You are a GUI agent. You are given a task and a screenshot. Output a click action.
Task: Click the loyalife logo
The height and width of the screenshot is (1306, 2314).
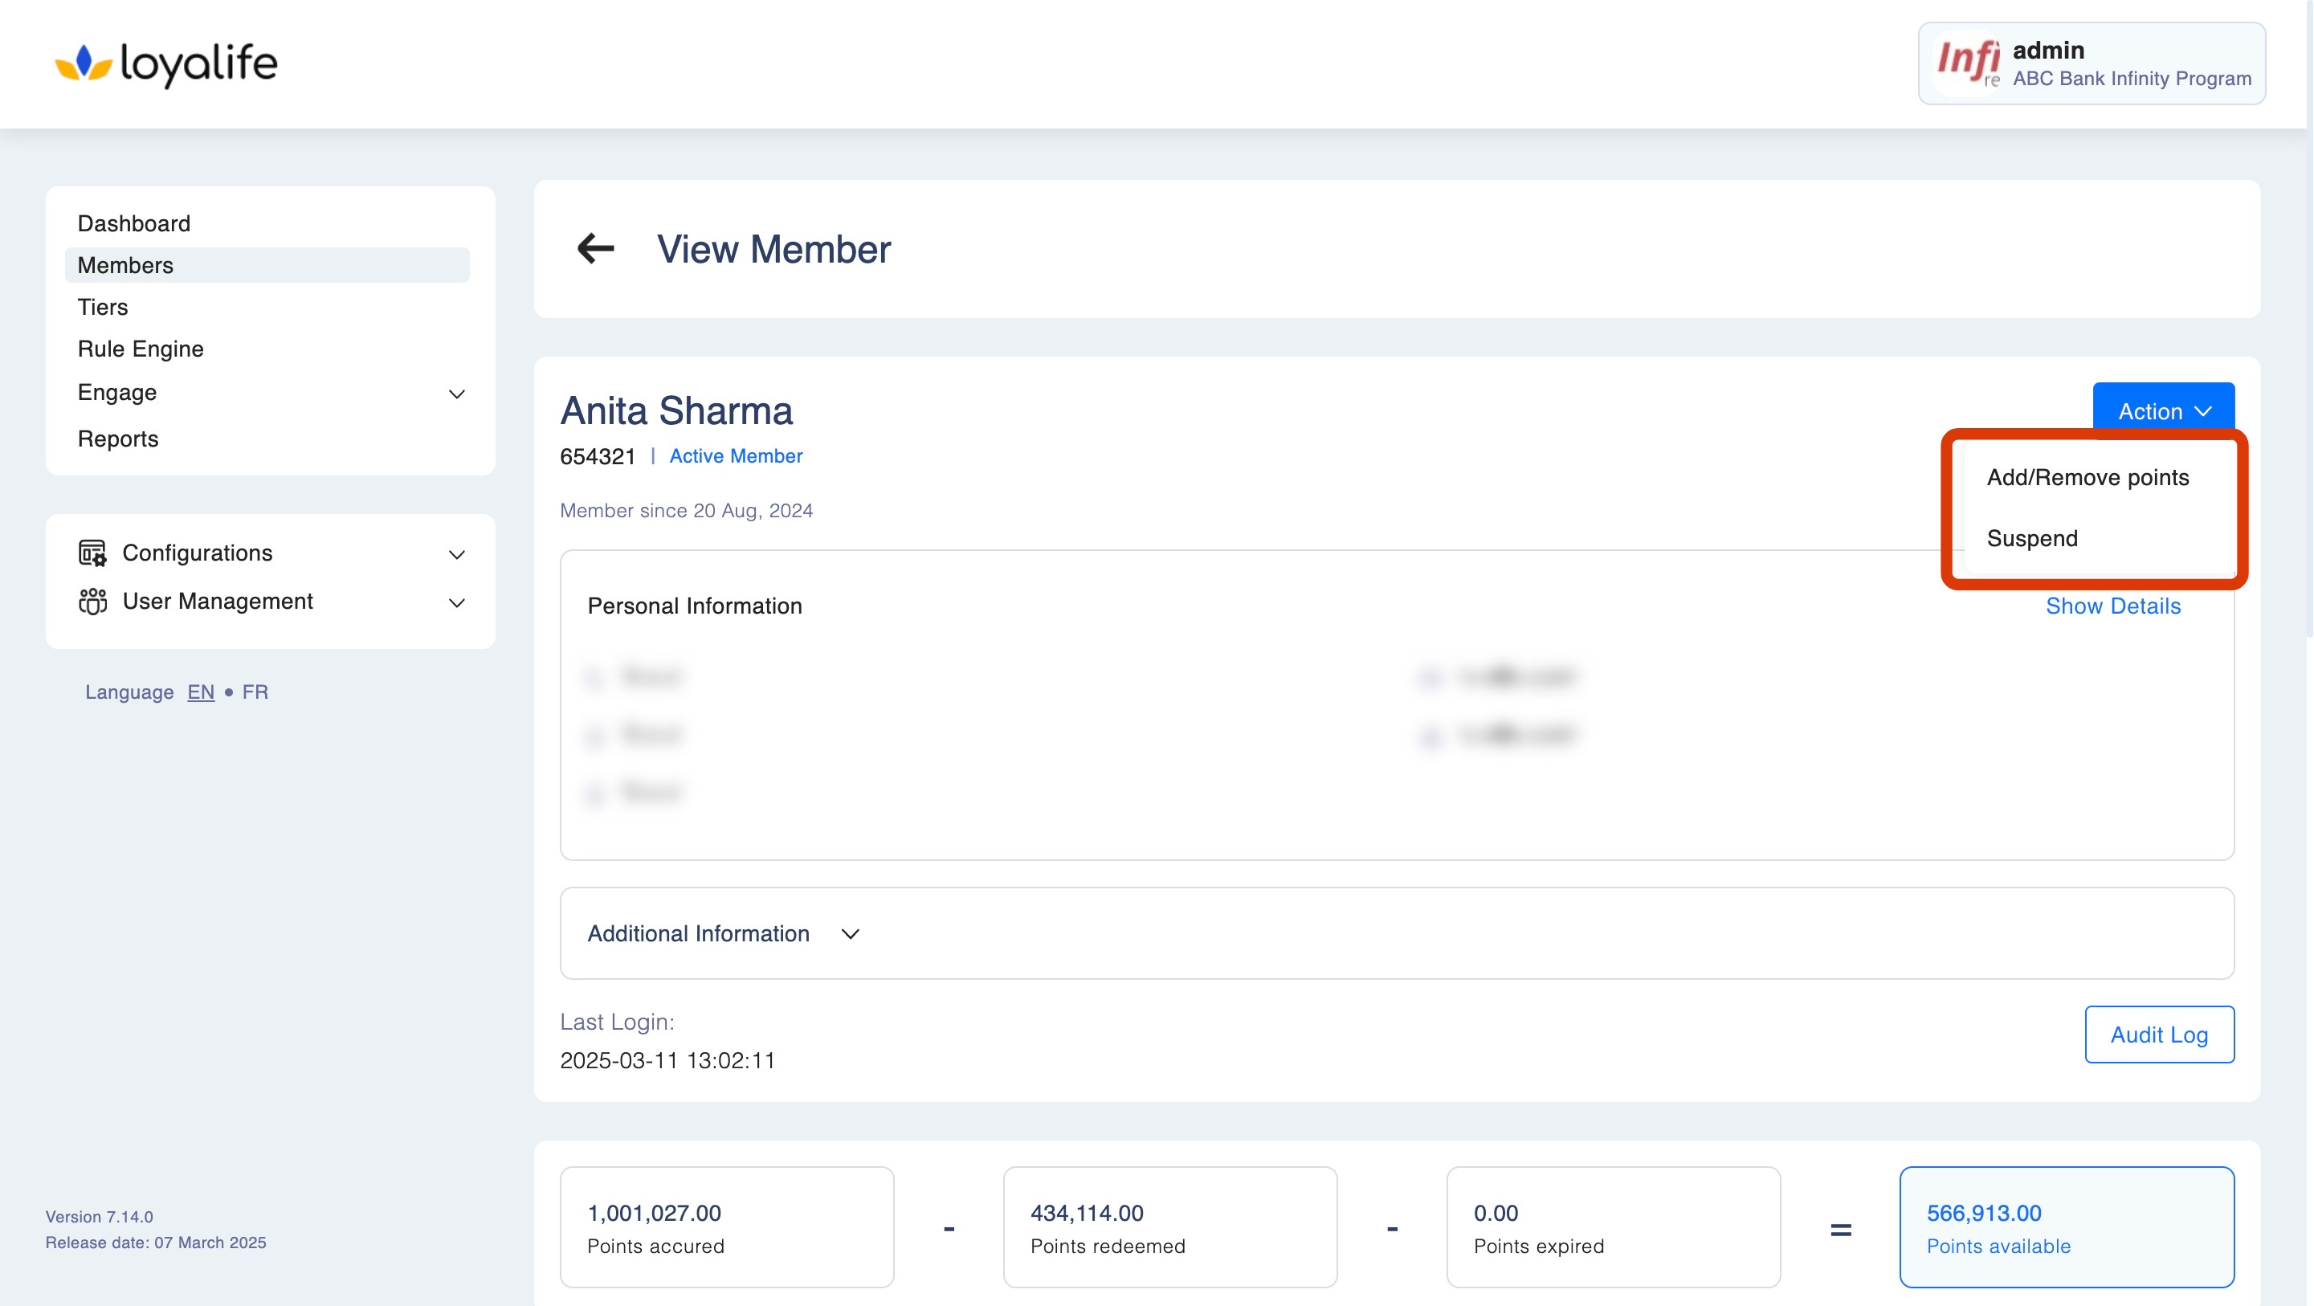(166, 64)
